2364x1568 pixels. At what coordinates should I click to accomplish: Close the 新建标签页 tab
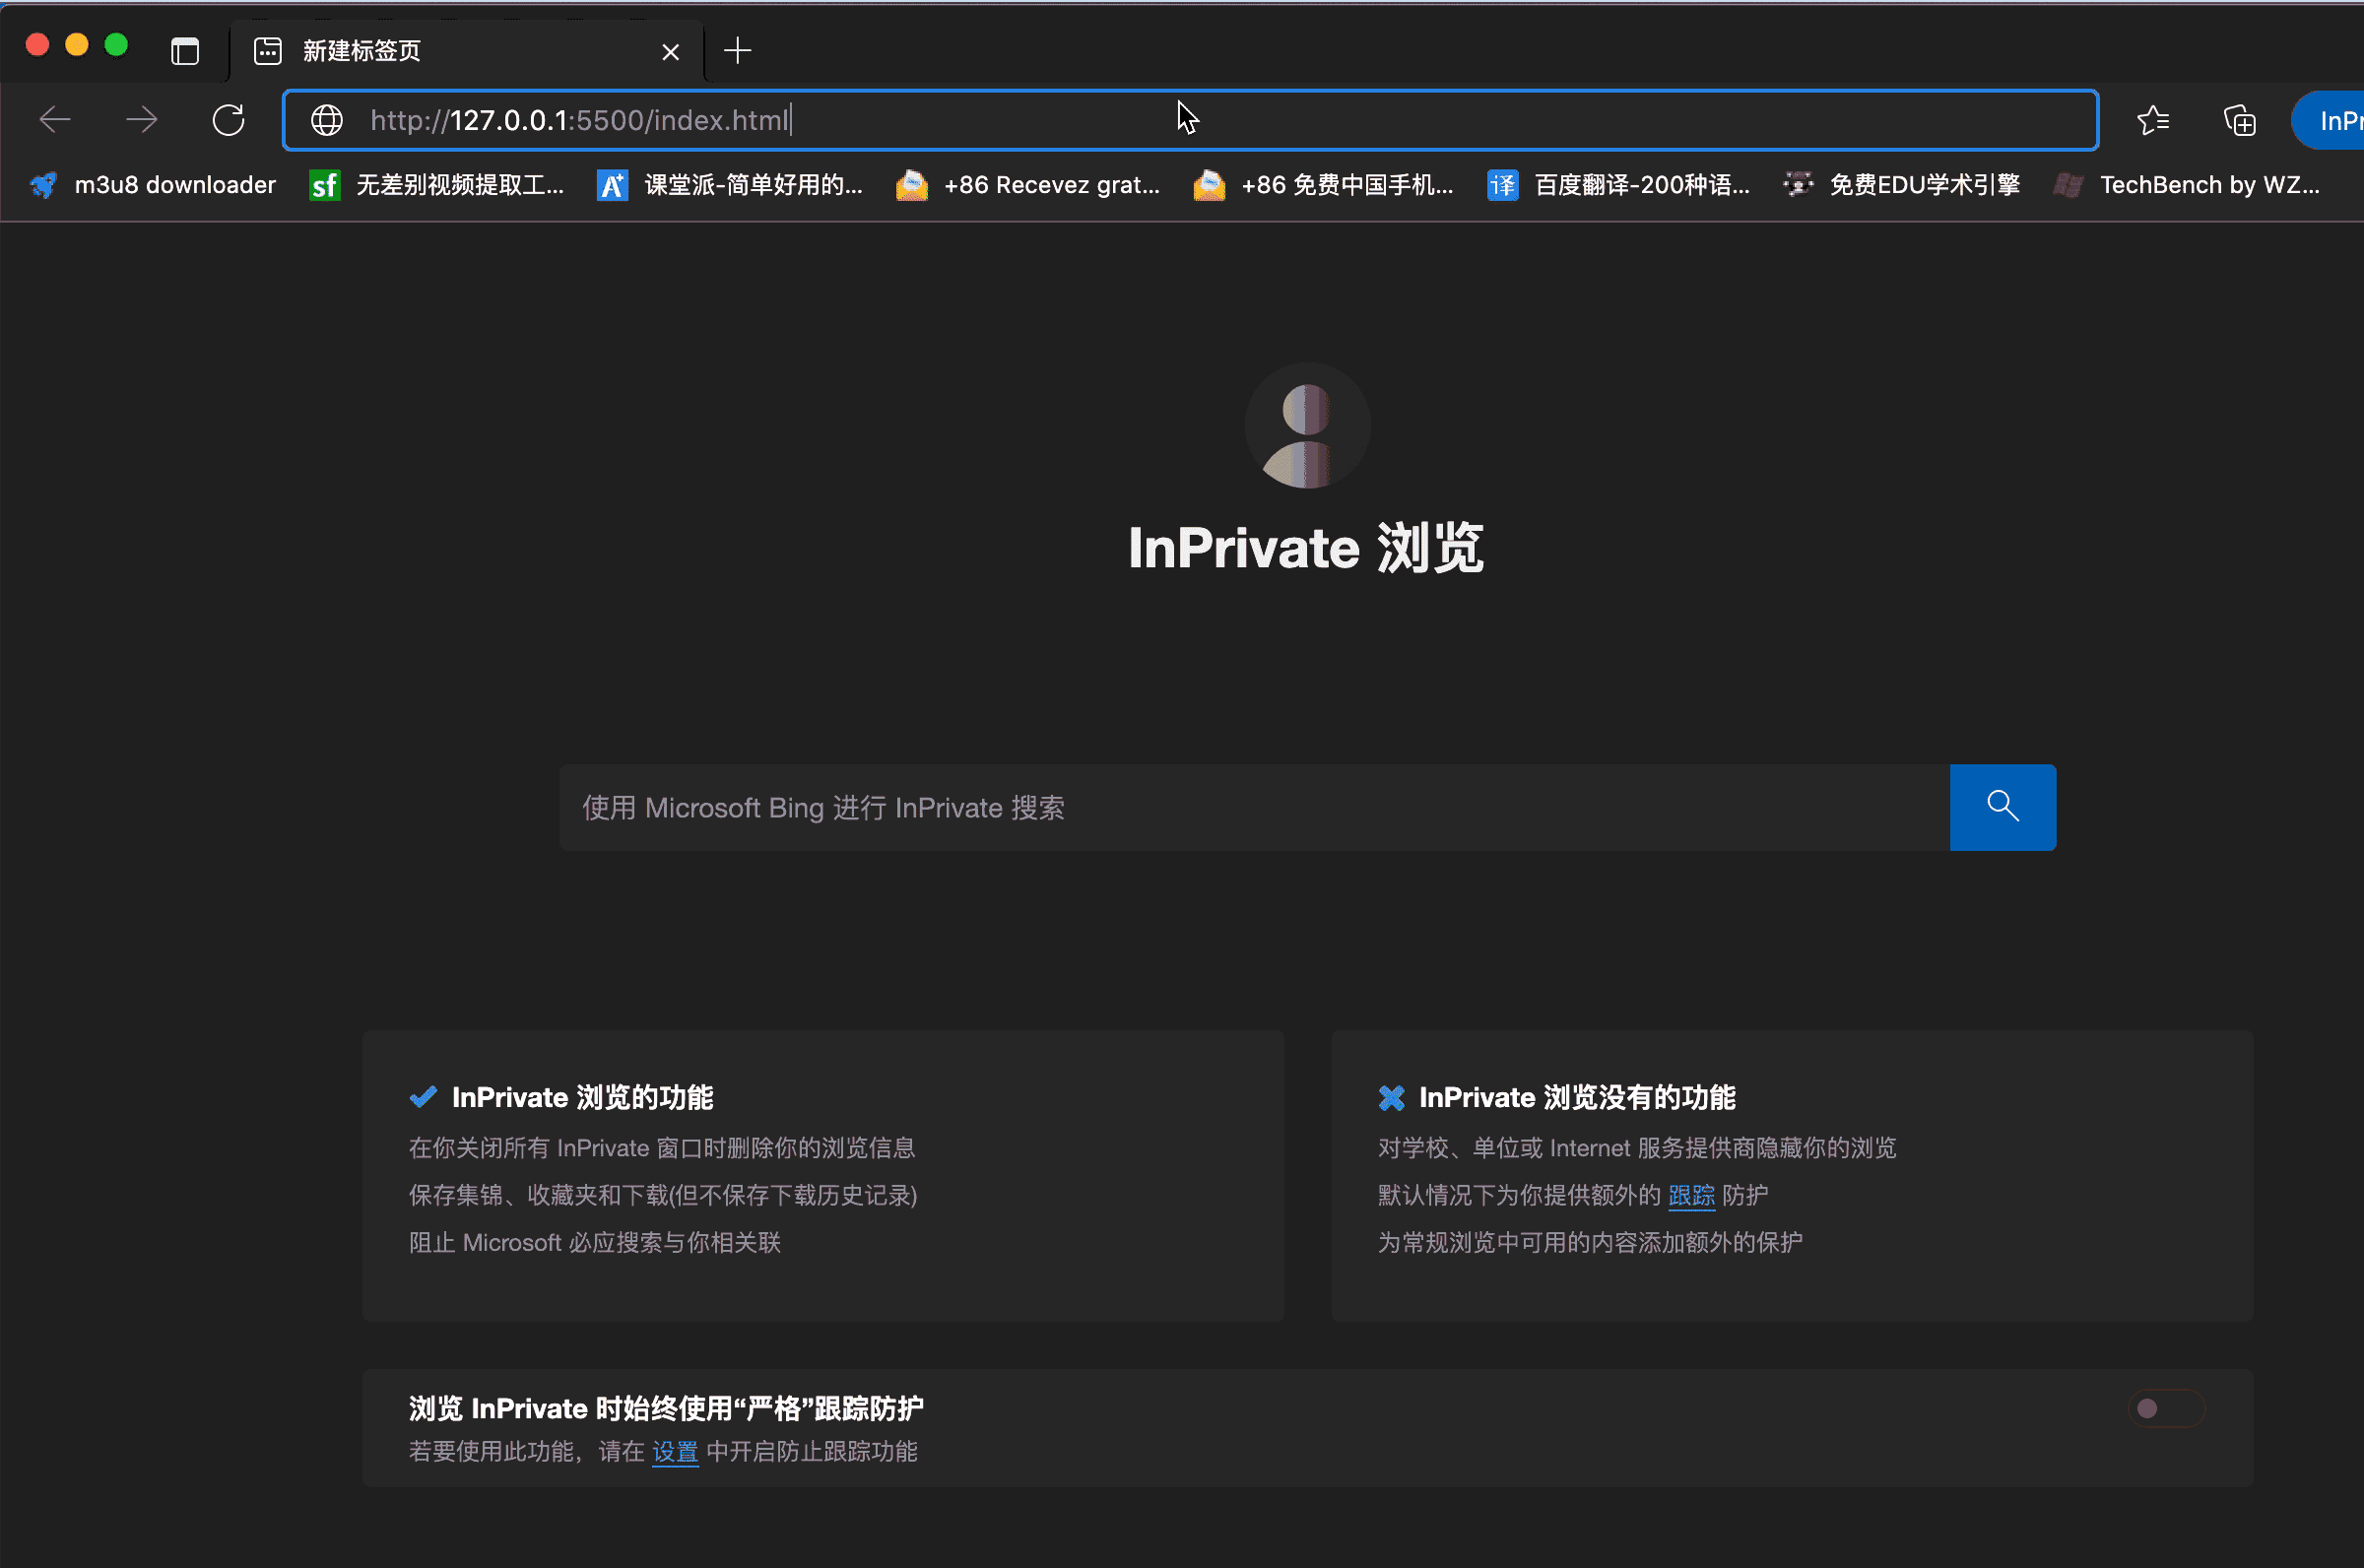670,52
